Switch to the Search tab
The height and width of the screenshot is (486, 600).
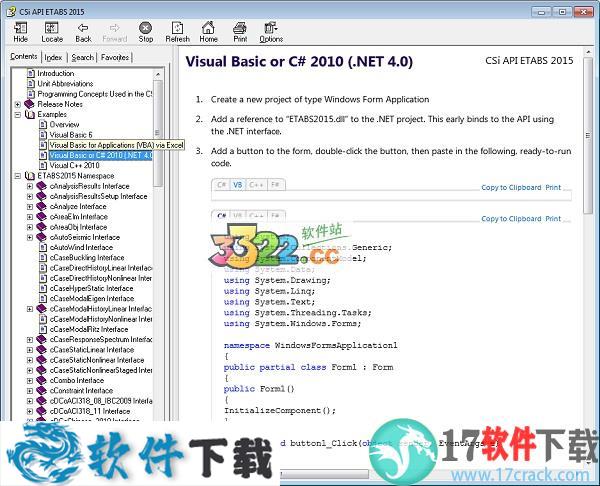[82, 57]
